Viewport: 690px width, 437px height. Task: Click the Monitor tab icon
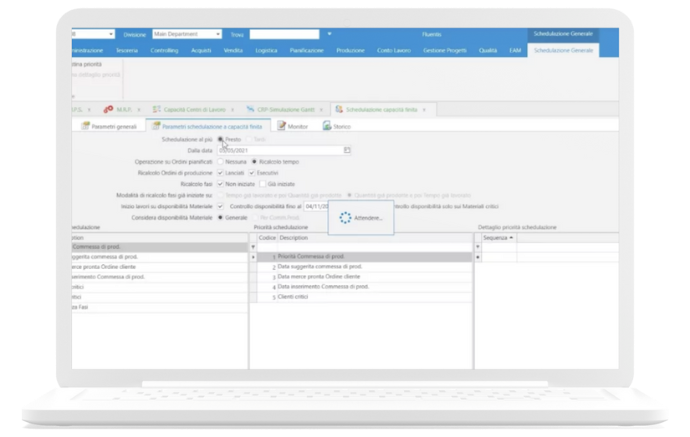point(280,127)
